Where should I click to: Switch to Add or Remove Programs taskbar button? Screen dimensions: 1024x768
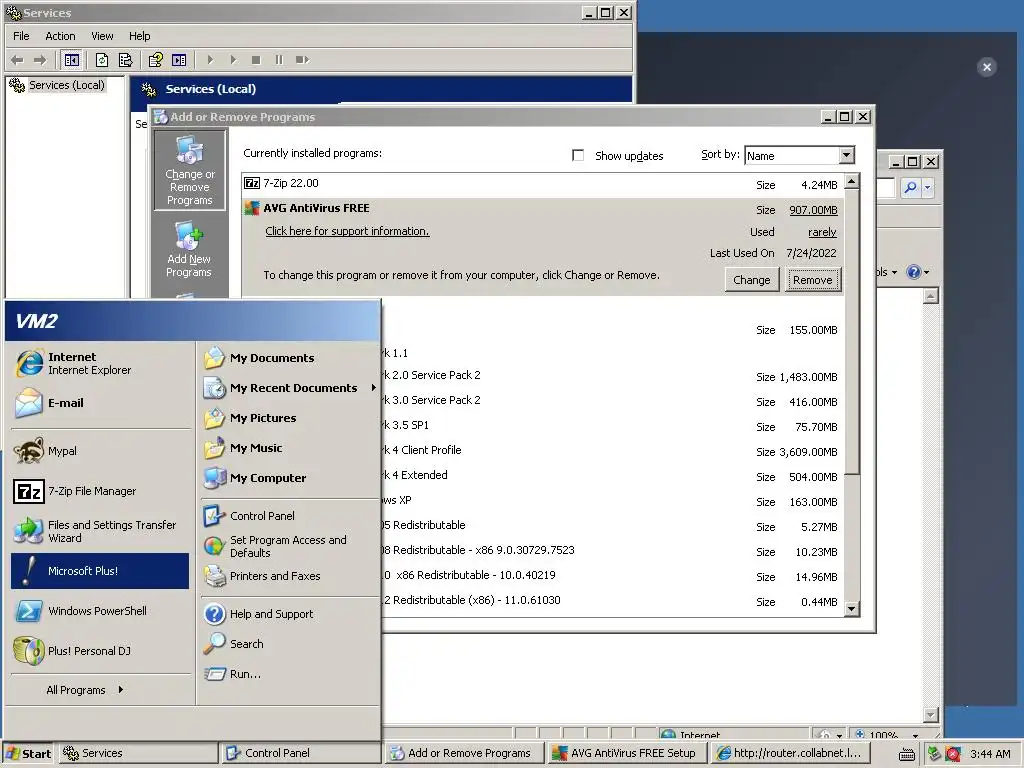[x=464, y=753]
